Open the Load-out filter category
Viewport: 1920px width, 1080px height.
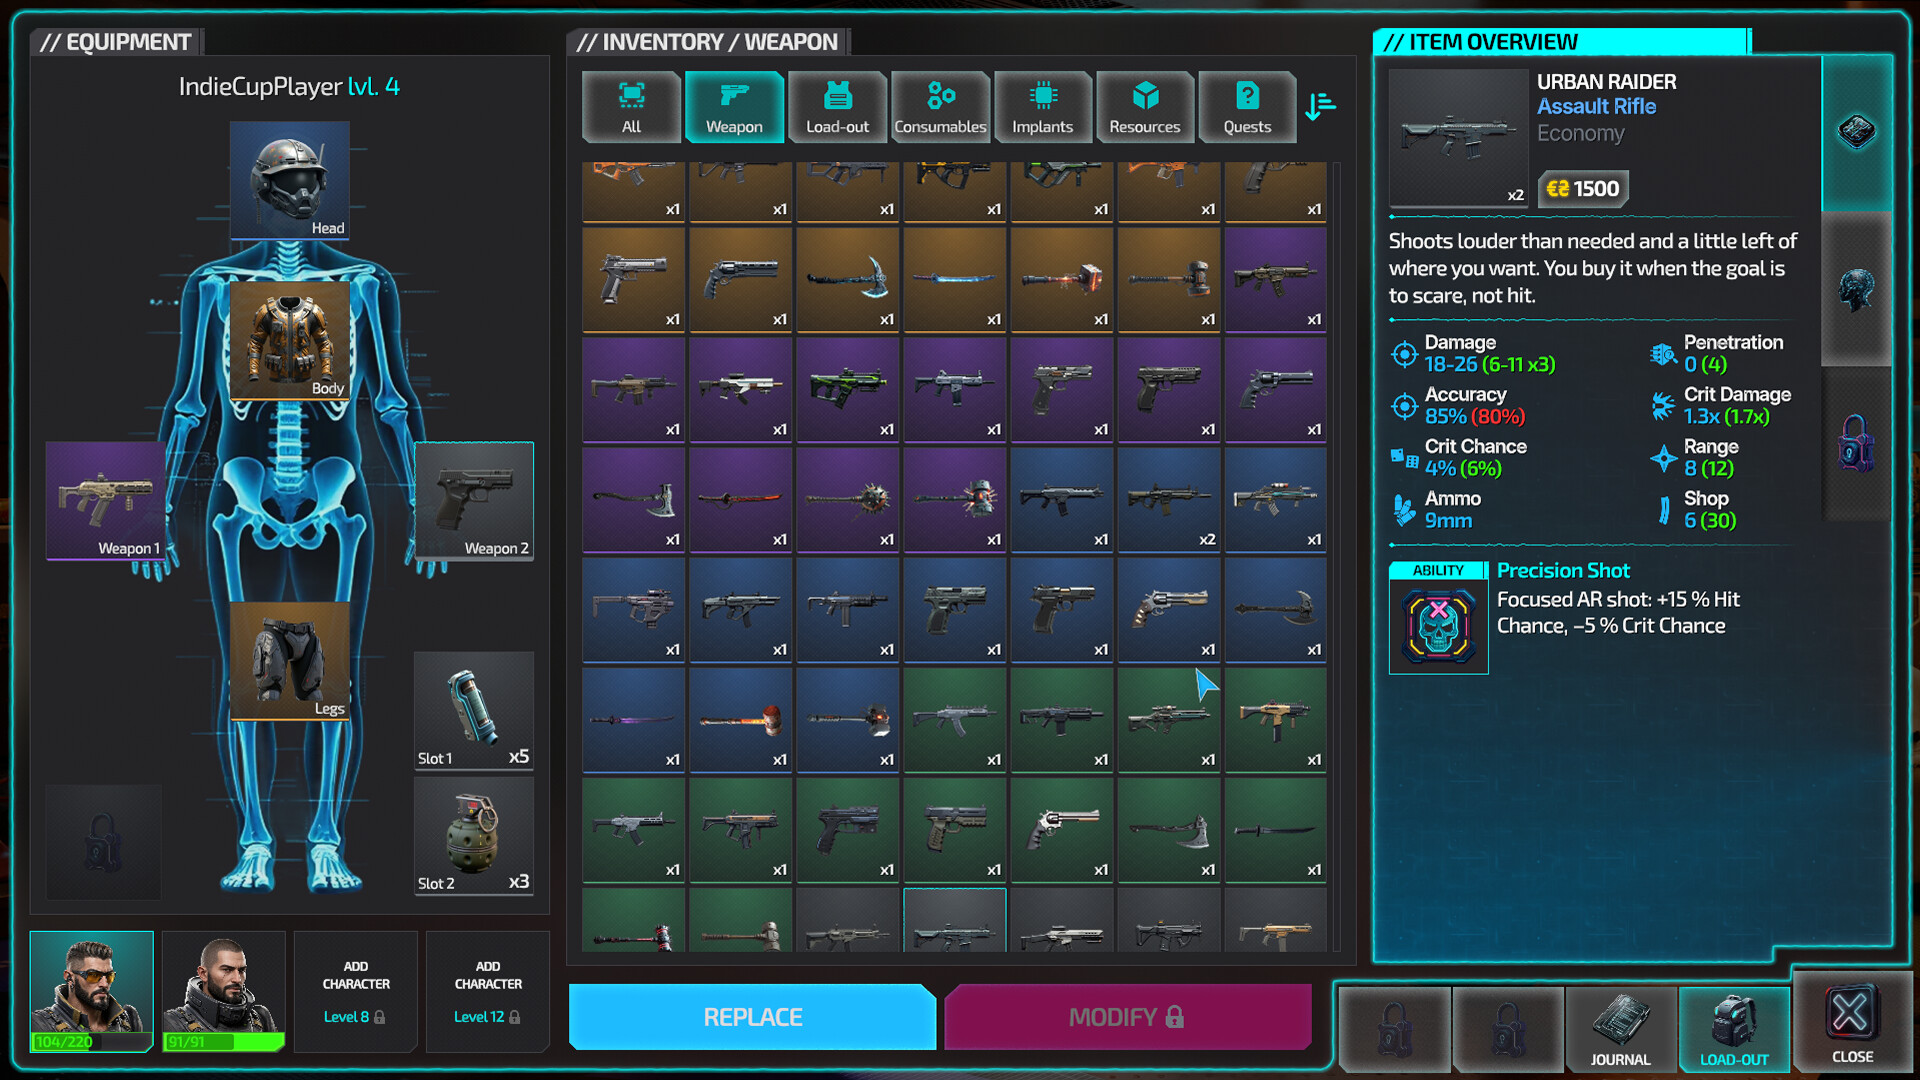[x=837, y=106]
